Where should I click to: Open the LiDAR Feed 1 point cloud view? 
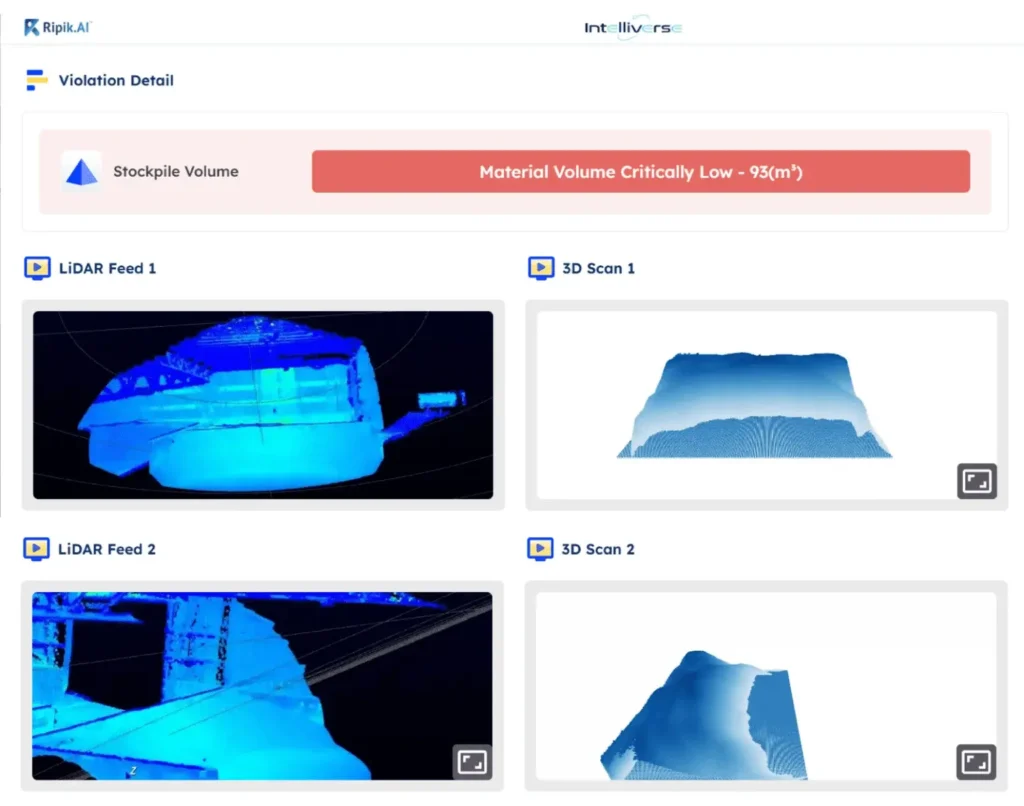[263, 405]
